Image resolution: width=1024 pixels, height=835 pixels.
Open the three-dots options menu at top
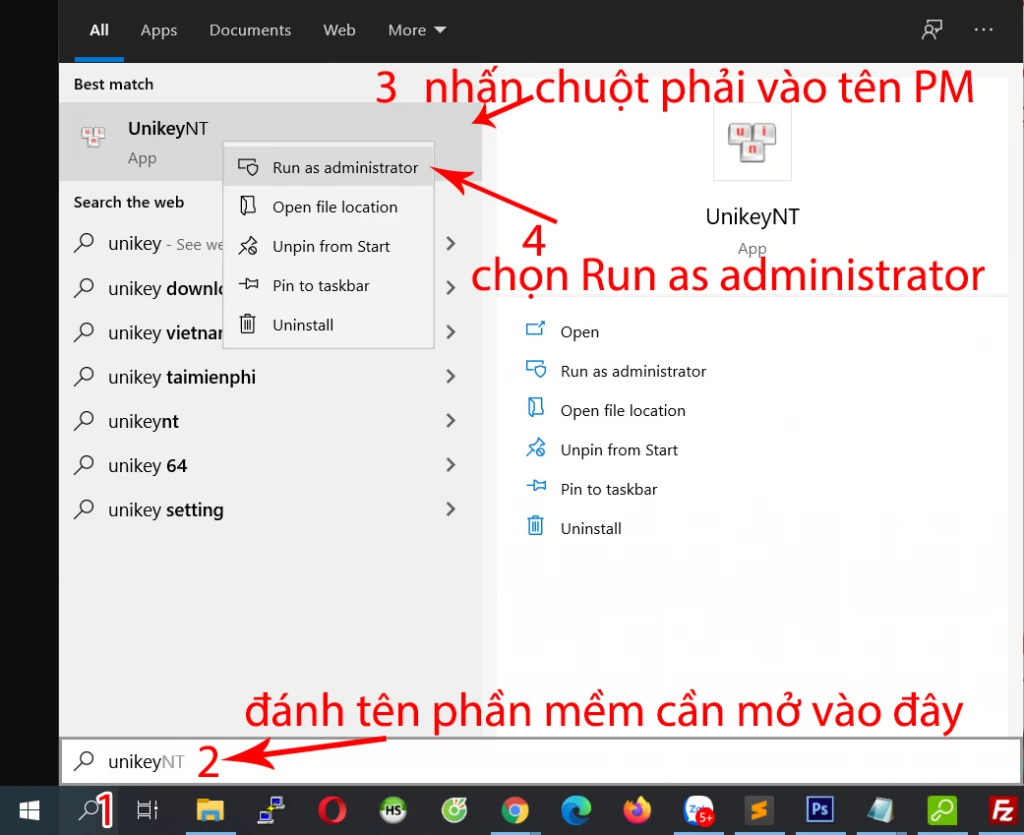coord(983,30)
